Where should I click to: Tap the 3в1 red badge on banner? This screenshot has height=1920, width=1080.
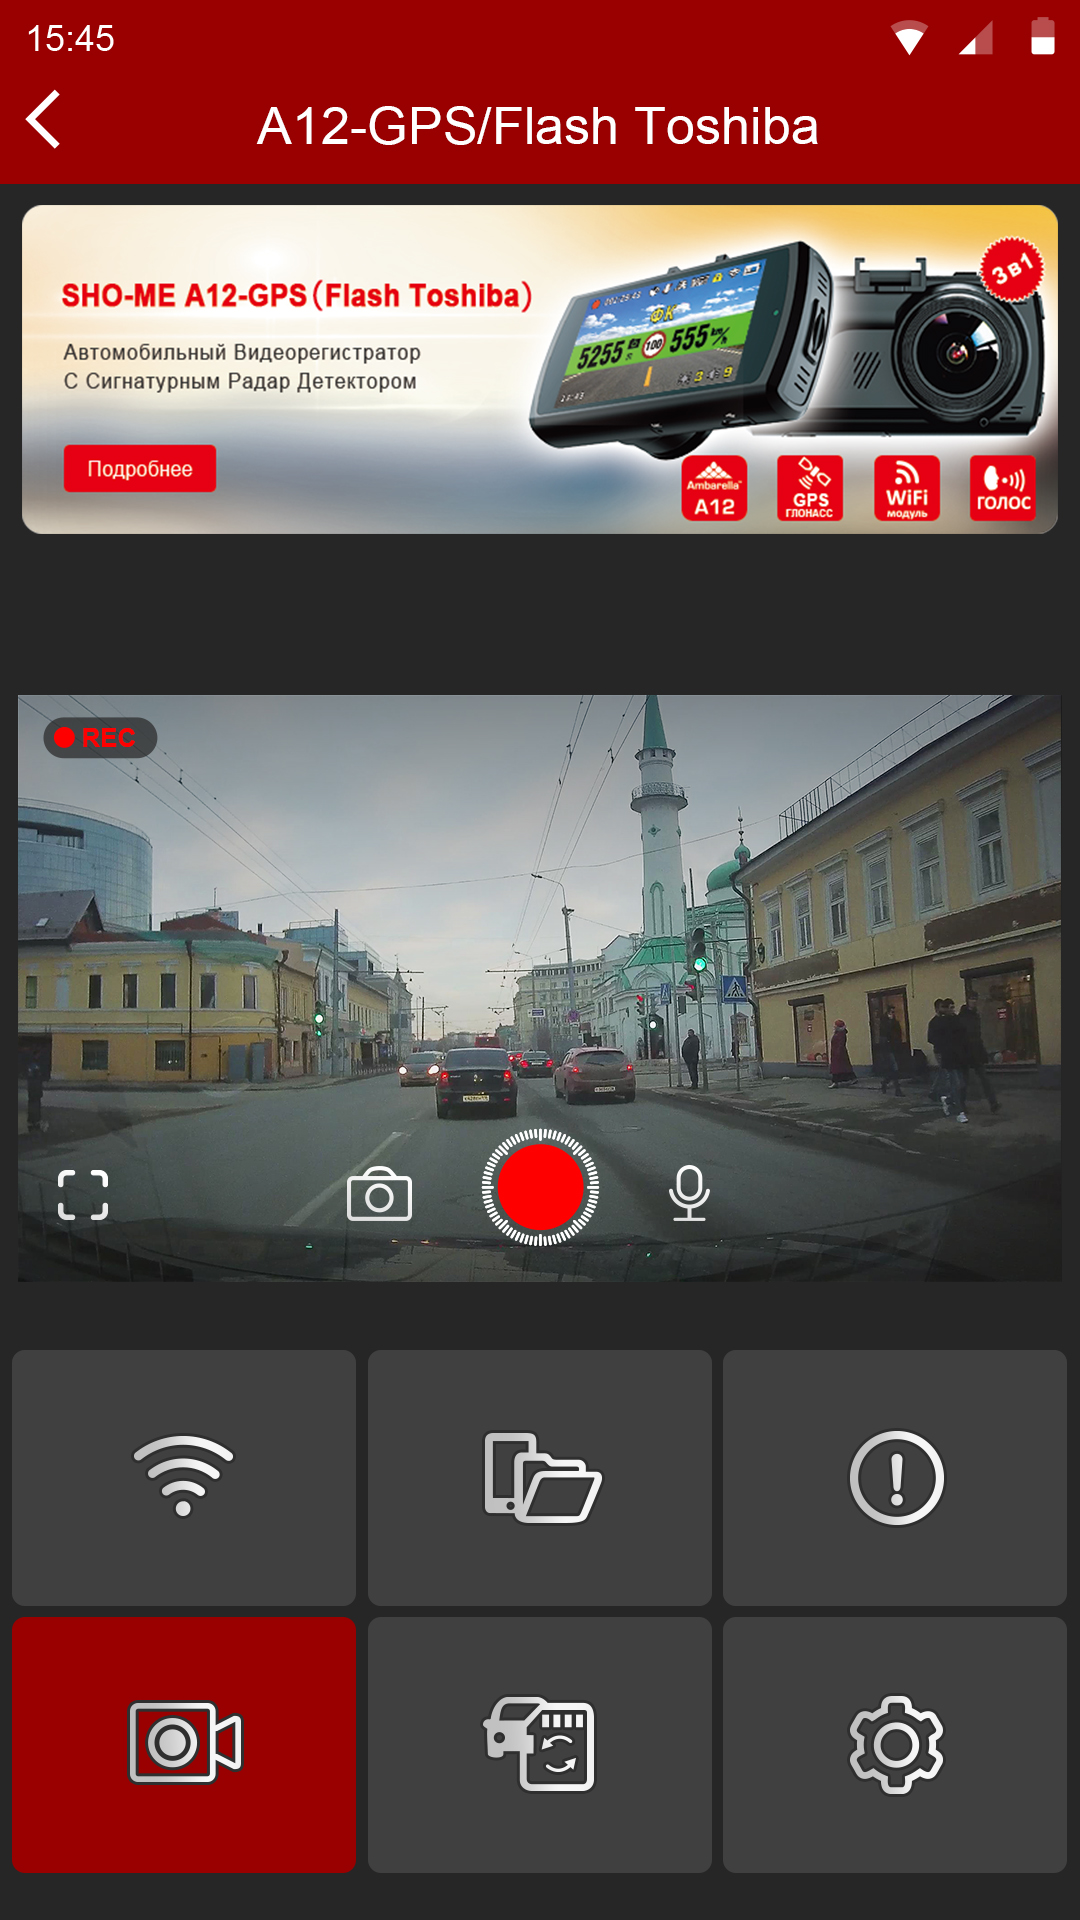[x=1012, y=270]
